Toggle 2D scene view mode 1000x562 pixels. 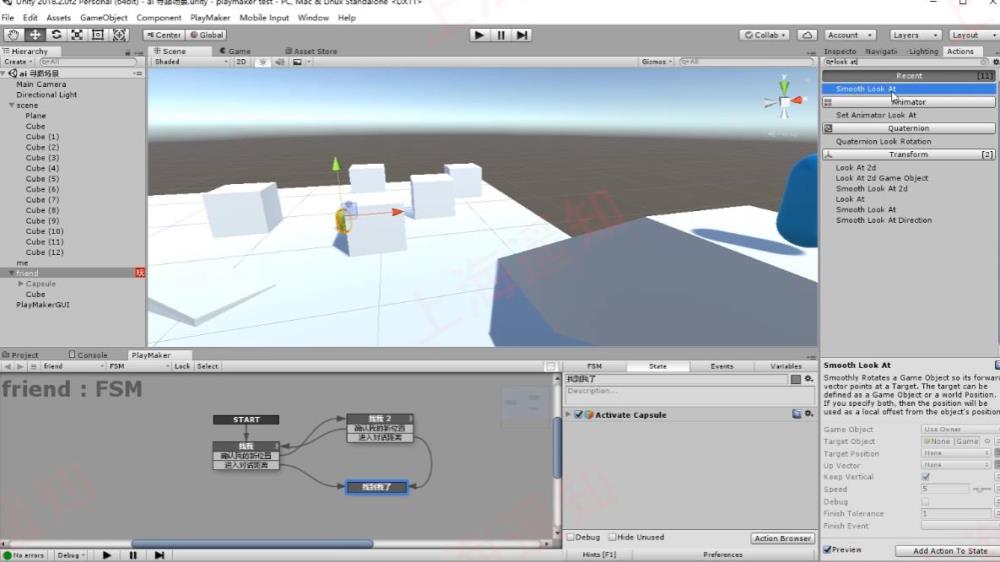coord(241,62)
